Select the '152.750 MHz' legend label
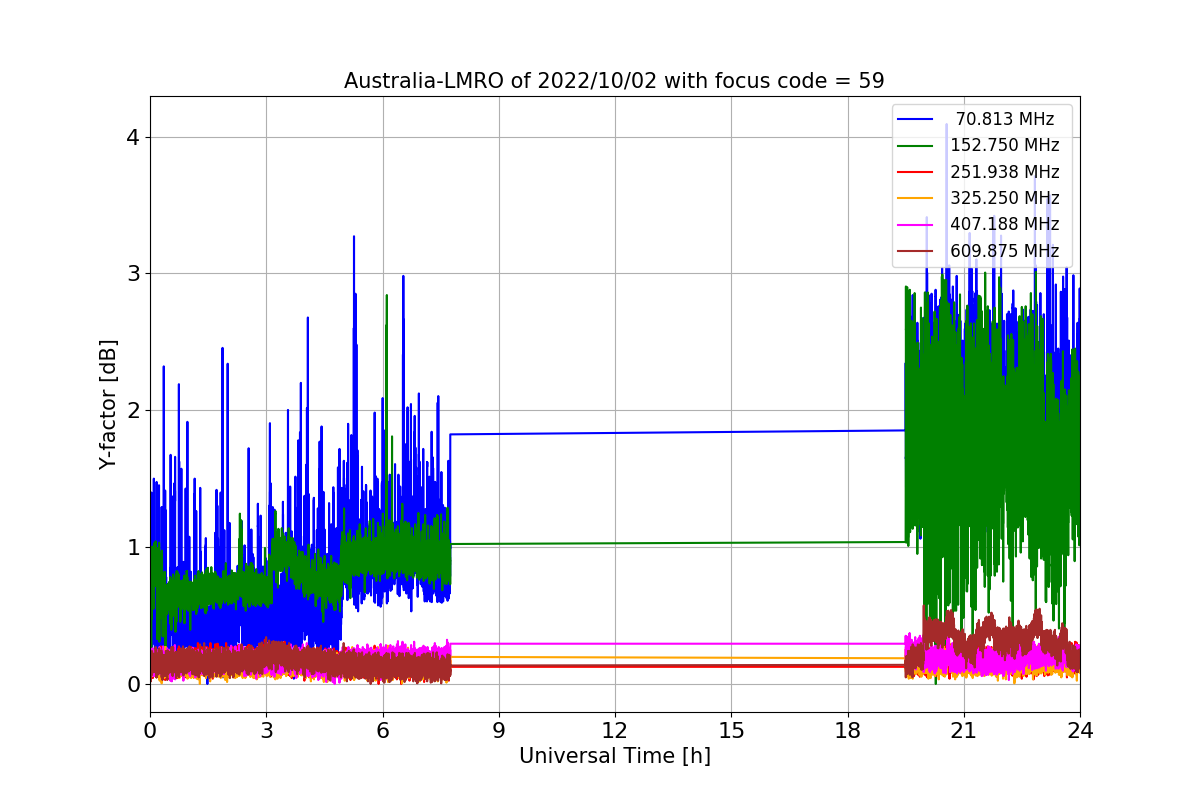 point(1005,145)
